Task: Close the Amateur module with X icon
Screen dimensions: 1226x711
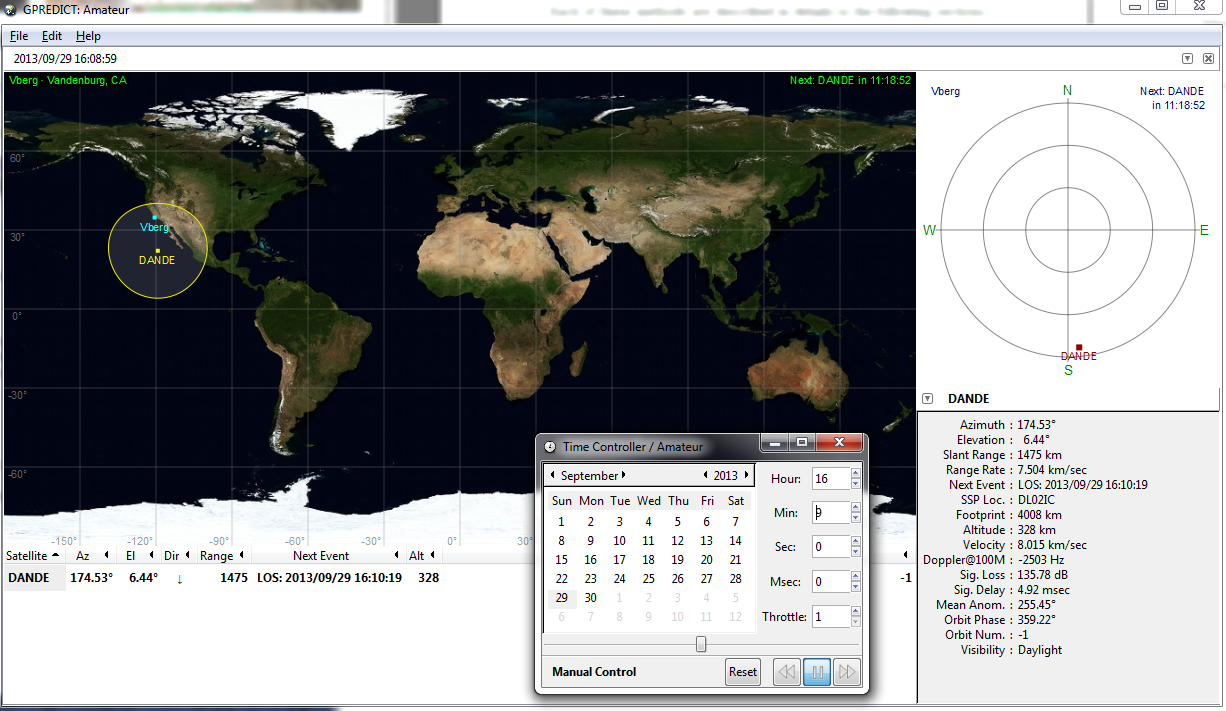Action: tap(1207, 59)
